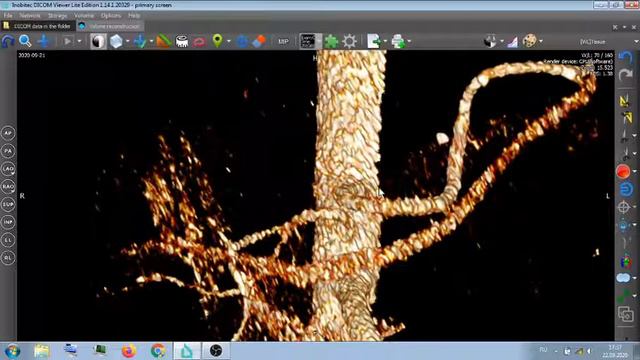Click the LAO view orientation button
Viewport: 640px width, 360px height.
[x=8, y=169]
